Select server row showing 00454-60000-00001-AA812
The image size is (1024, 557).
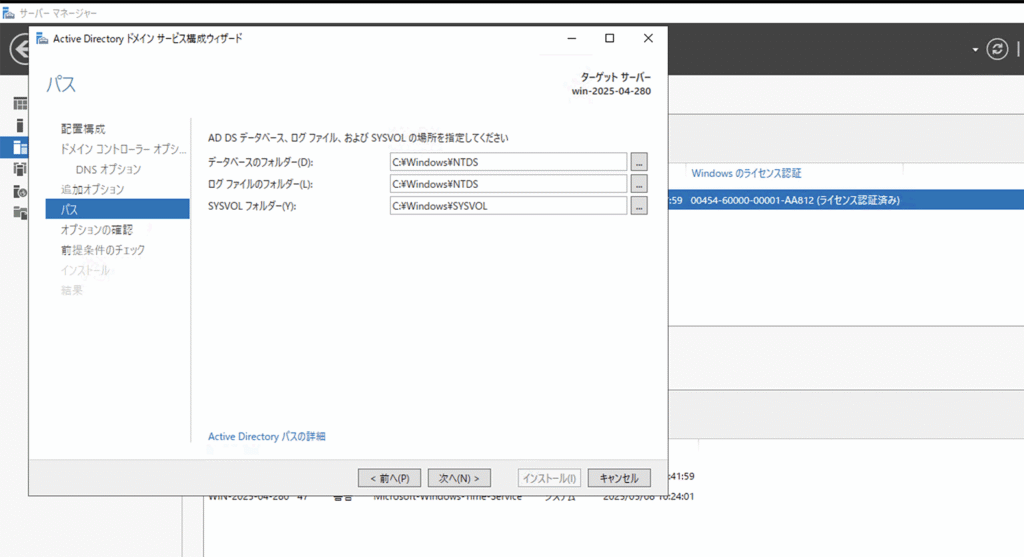[x=846, y=200]
